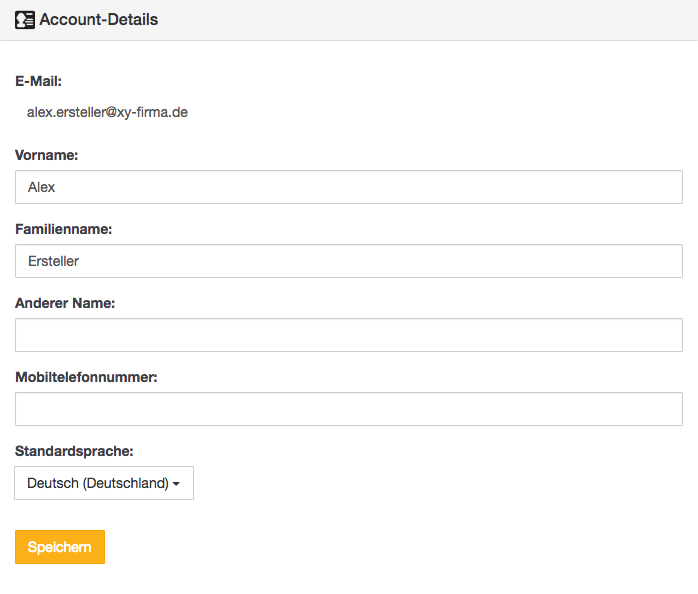Click the Anderer Name label
This screenshot has height=594, width=698.
point(65,303)
